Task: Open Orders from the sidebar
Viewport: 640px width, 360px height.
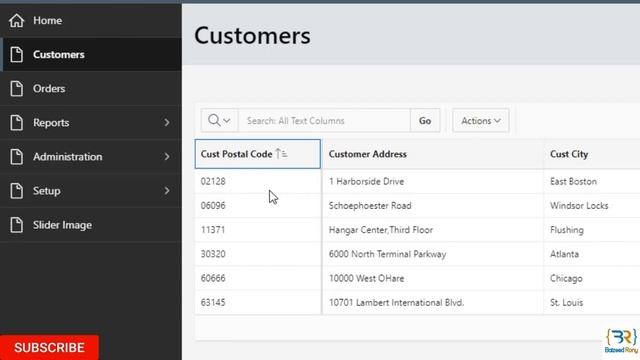Action: click(91, 89)
